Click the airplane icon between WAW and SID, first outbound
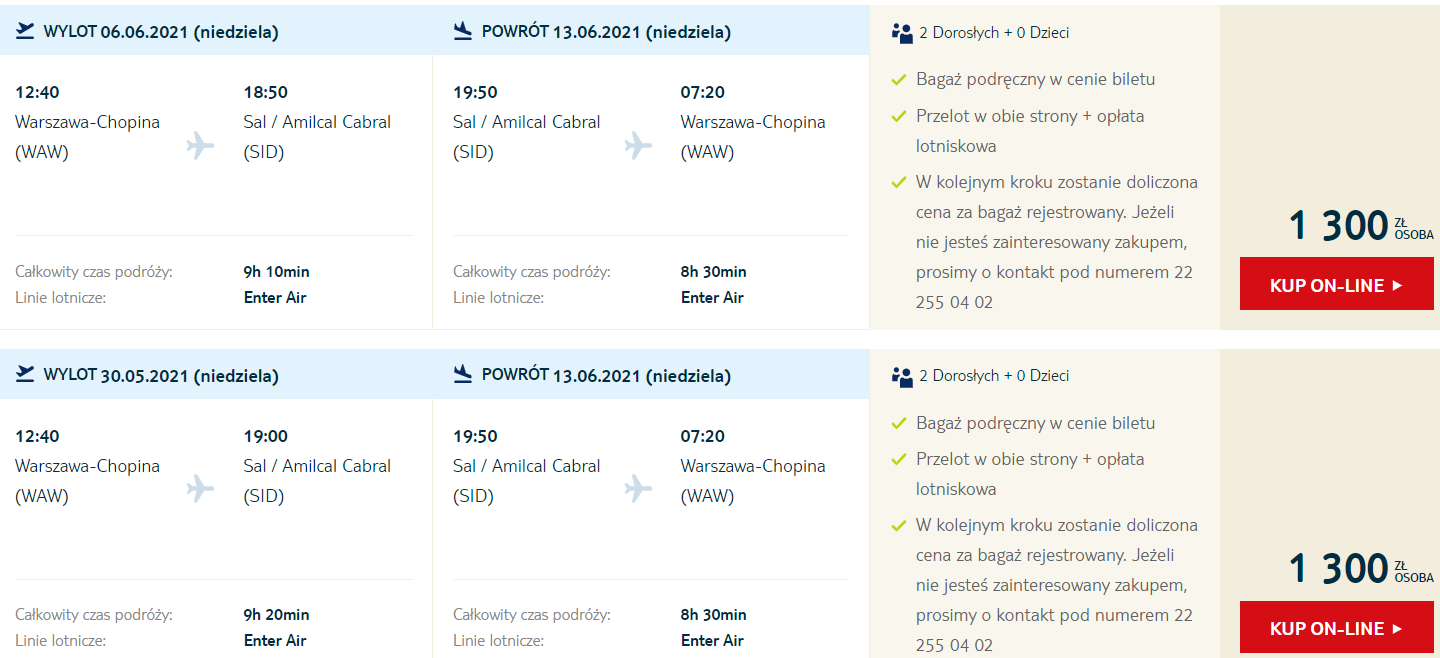Image resolution: width=1440 pixels, height=658 pixels. coord(201,146)
